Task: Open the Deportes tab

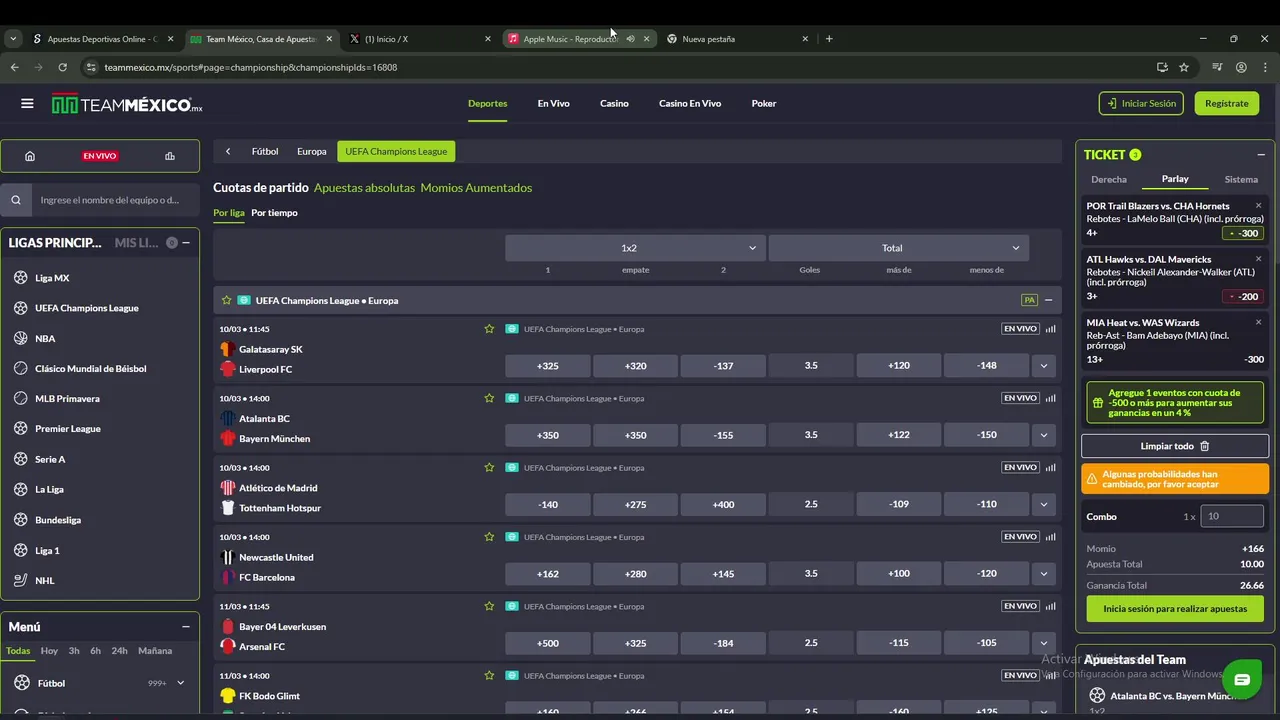Action: pos(487,103)
